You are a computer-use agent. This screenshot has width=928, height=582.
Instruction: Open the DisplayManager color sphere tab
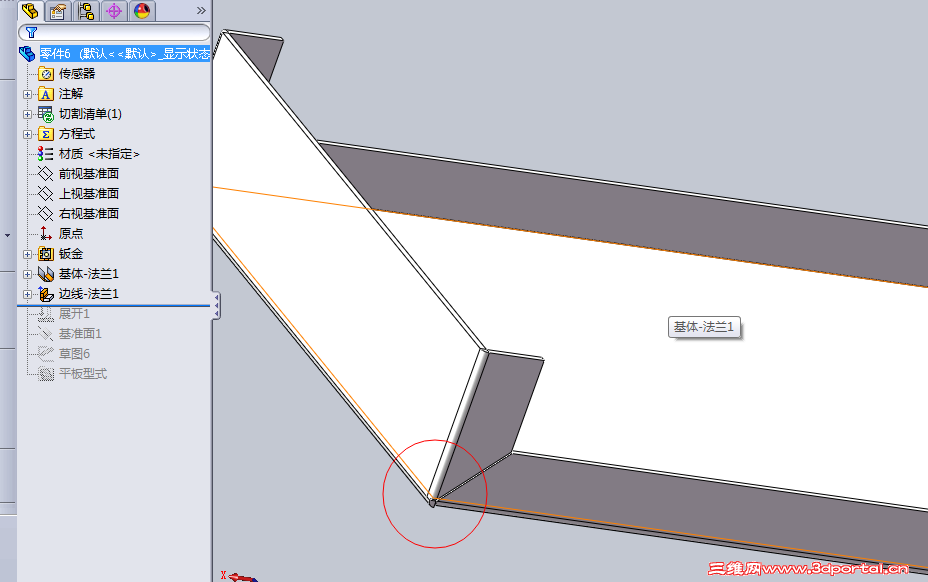pyautogui.click(x=141, y=11)
